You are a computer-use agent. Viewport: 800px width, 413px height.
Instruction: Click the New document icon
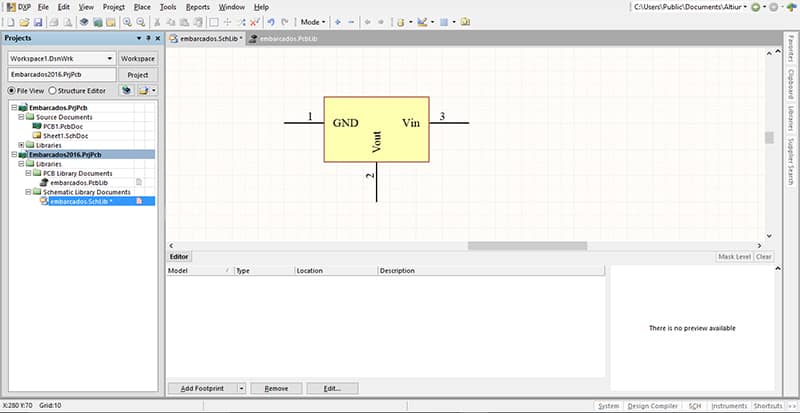tap(11, 21)
